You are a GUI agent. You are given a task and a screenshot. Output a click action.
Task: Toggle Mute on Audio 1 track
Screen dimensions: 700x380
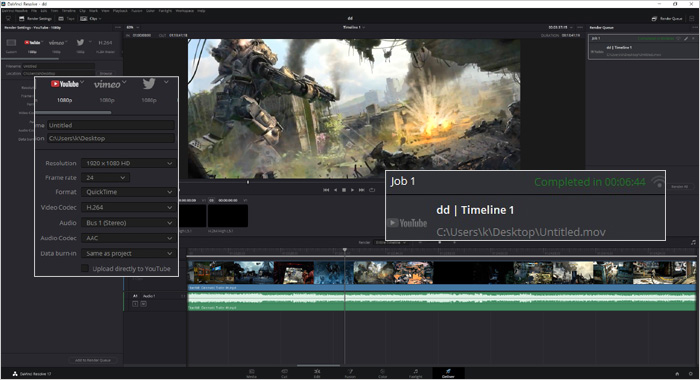coord(143,304)
